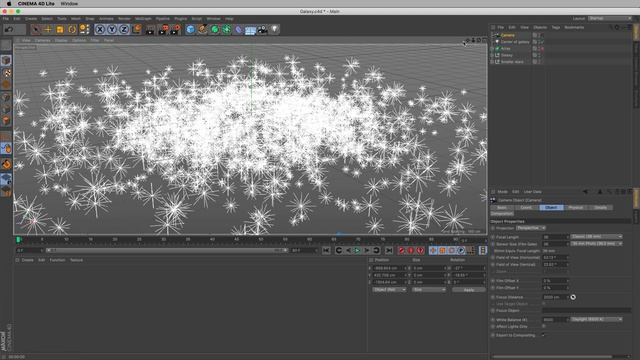Click the workplane icon in left palette
Viewport: 640px width, 360px height.
coord(6,179)
